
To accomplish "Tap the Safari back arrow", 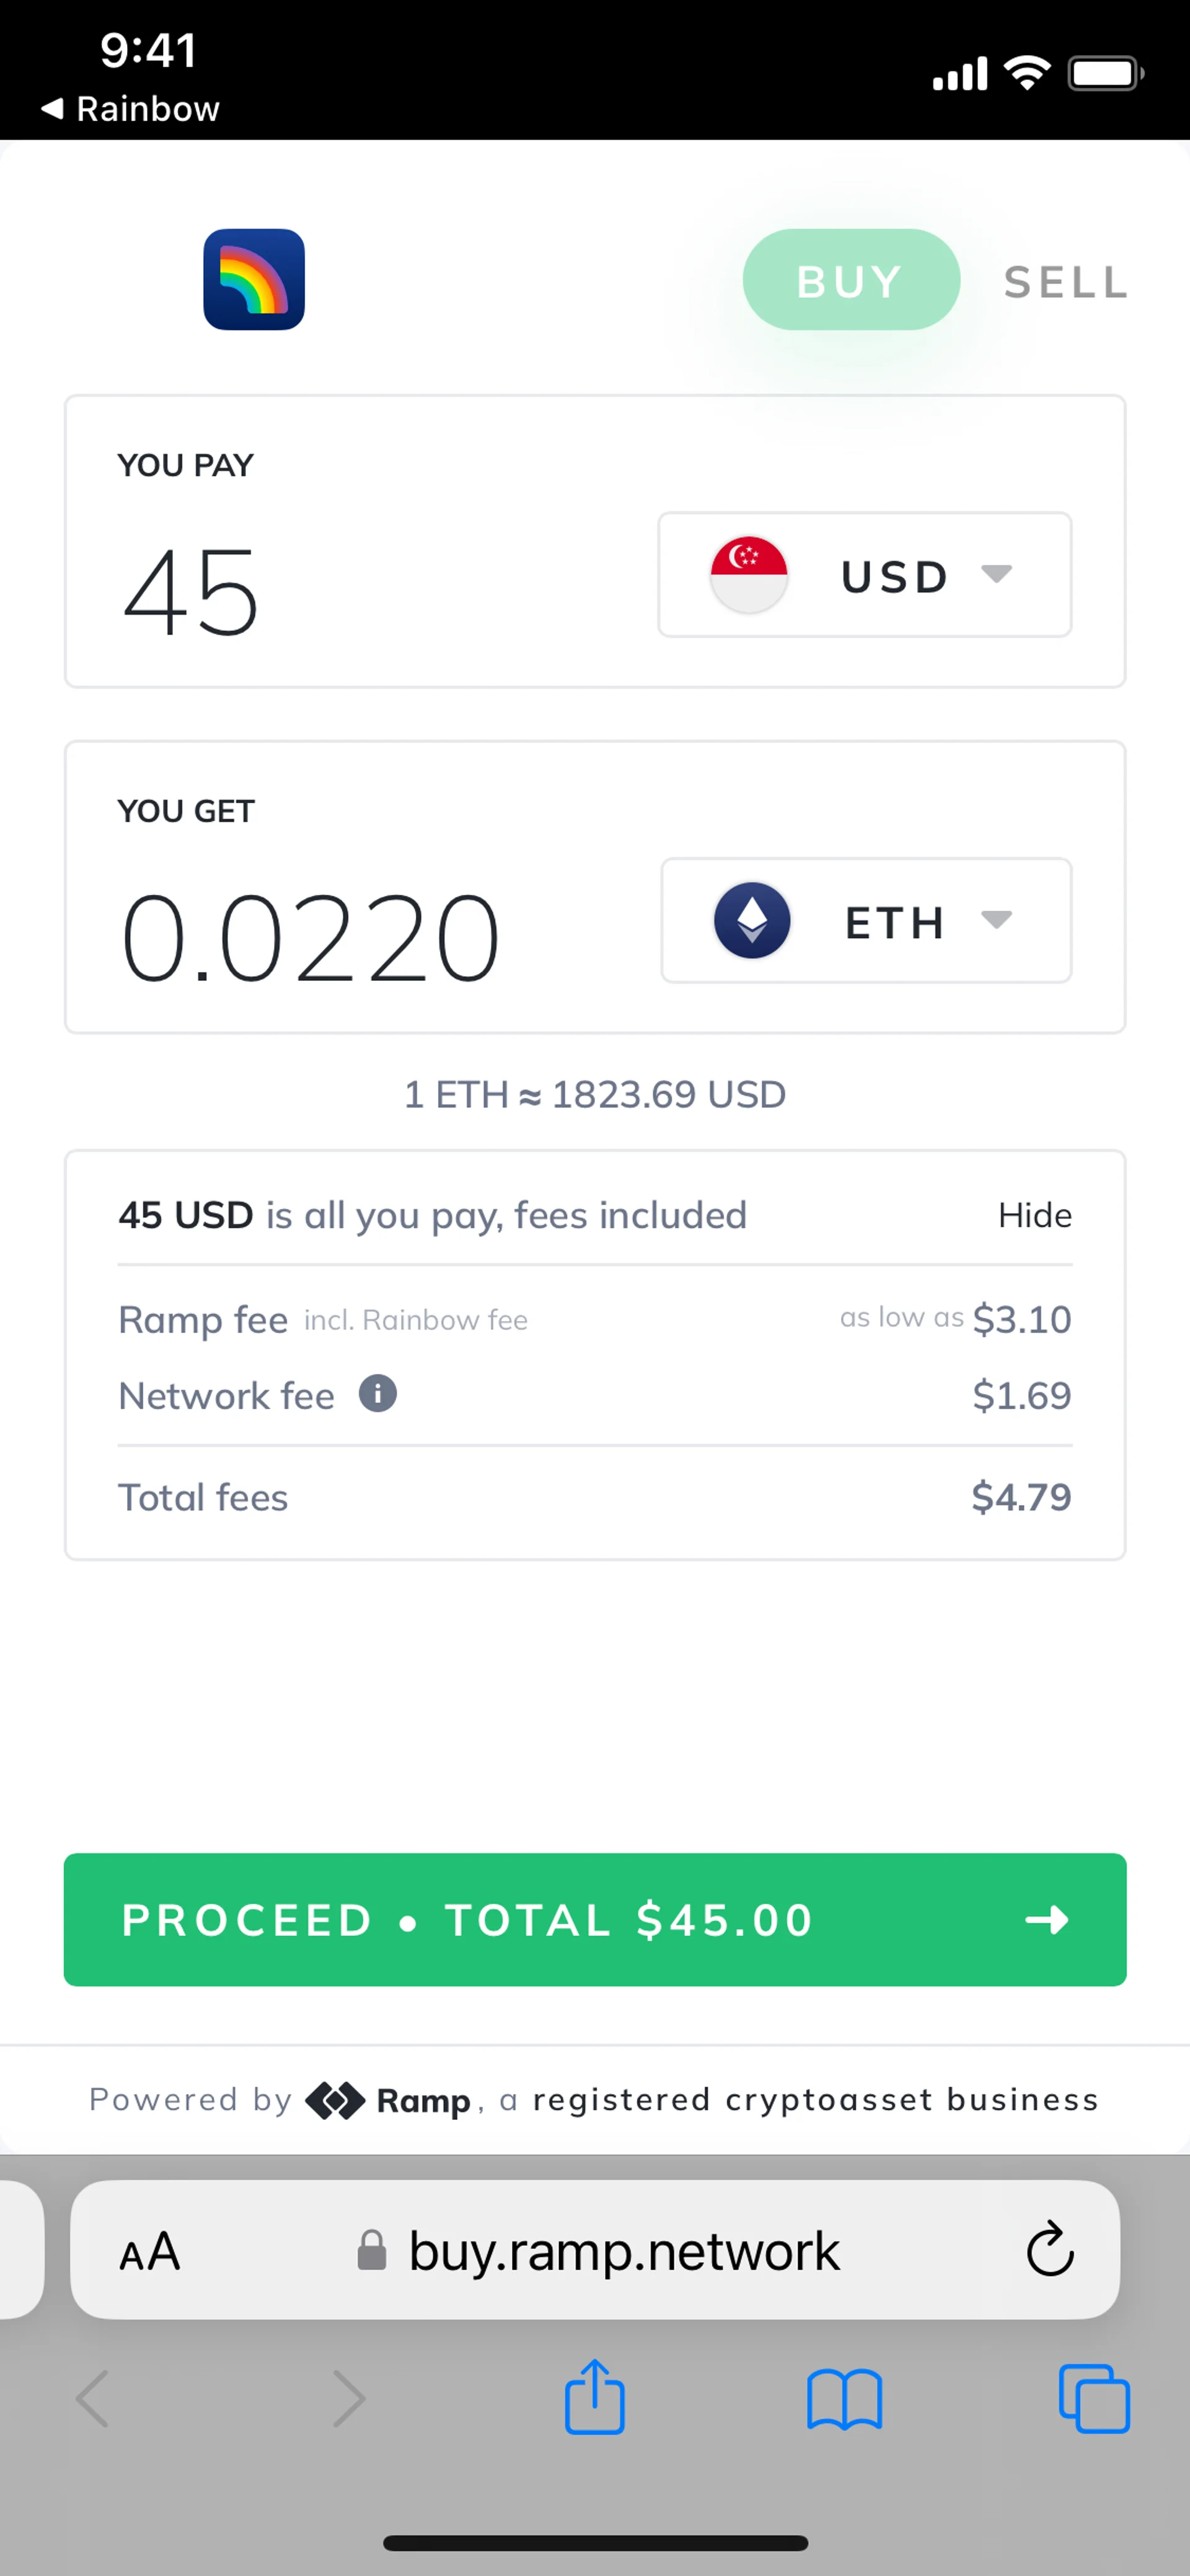I will pyautogui.click(x=93, y=2398).
